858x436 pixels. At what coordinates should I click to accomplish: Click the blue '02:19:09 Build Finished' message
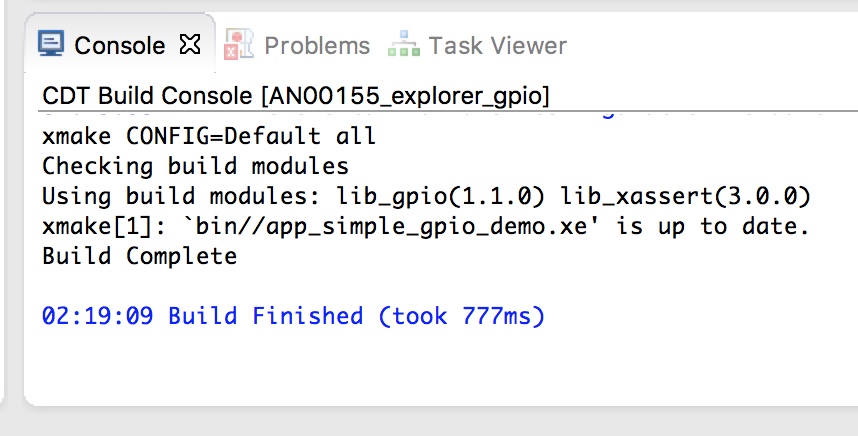[x=202, y=316]
